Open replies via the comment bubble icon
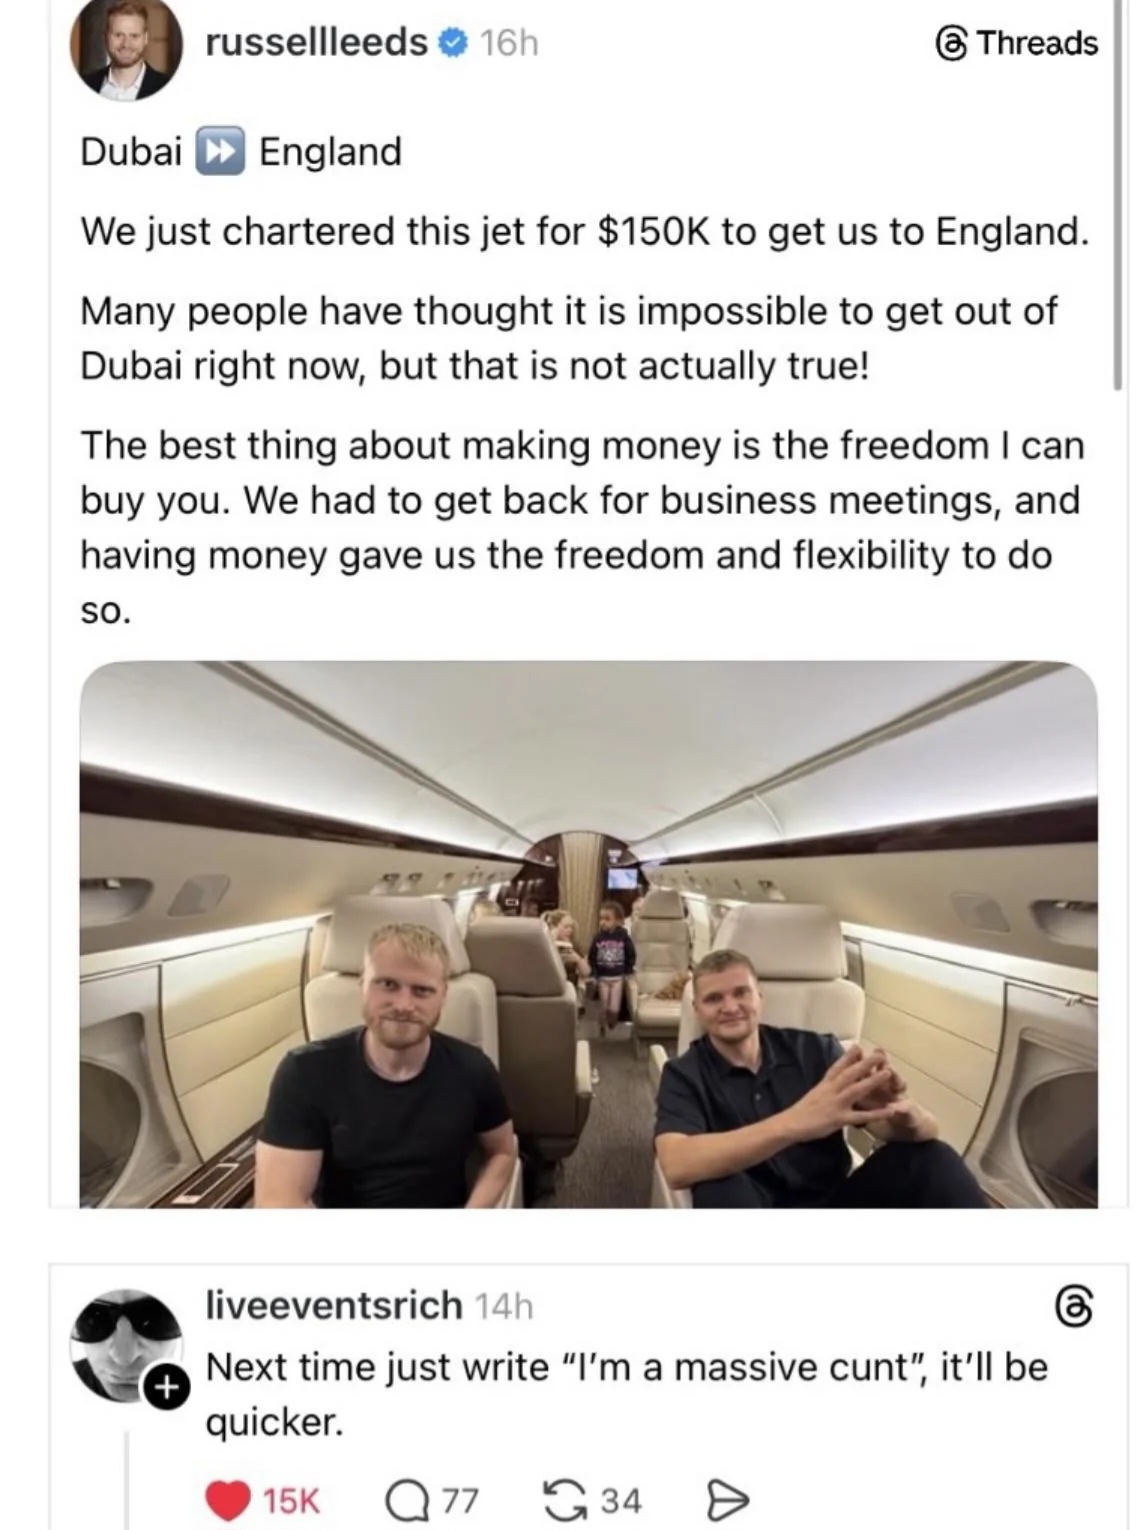This screenshot has width=1148, height=1530. coord(407,1500)
